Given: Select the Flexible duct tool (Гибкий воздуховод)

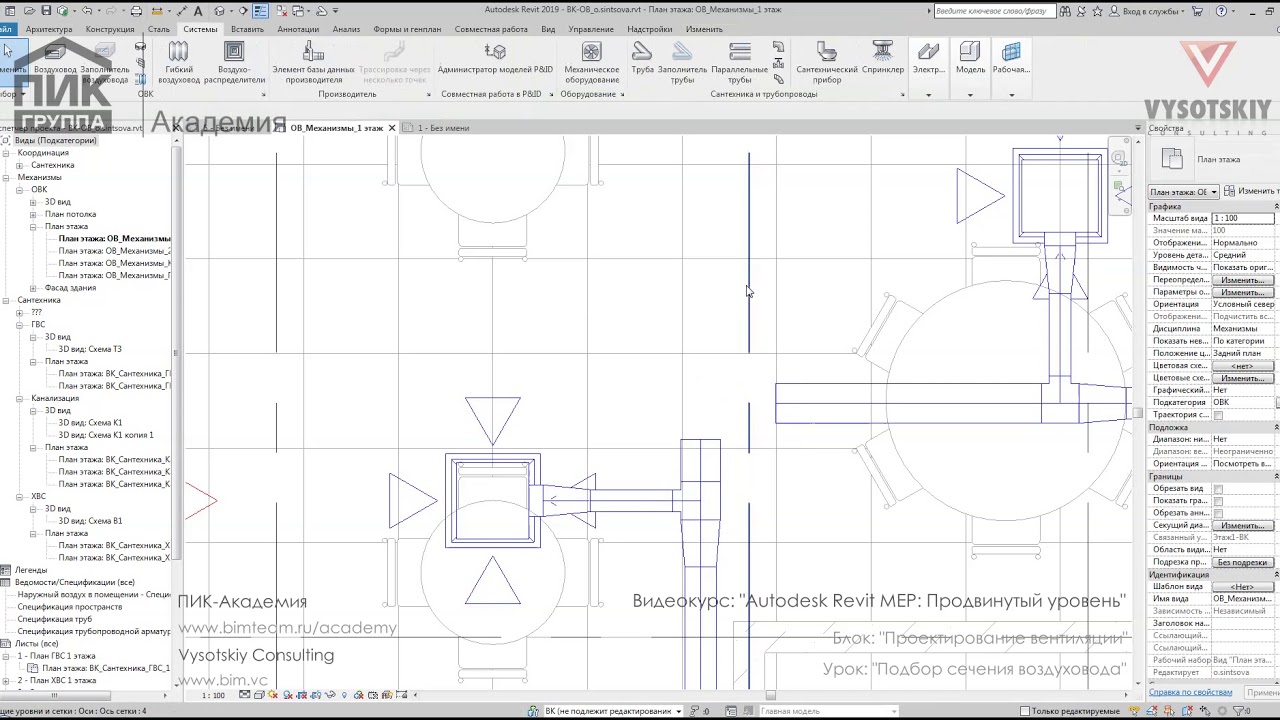Looking at the screenshot, I should point(179,62).
